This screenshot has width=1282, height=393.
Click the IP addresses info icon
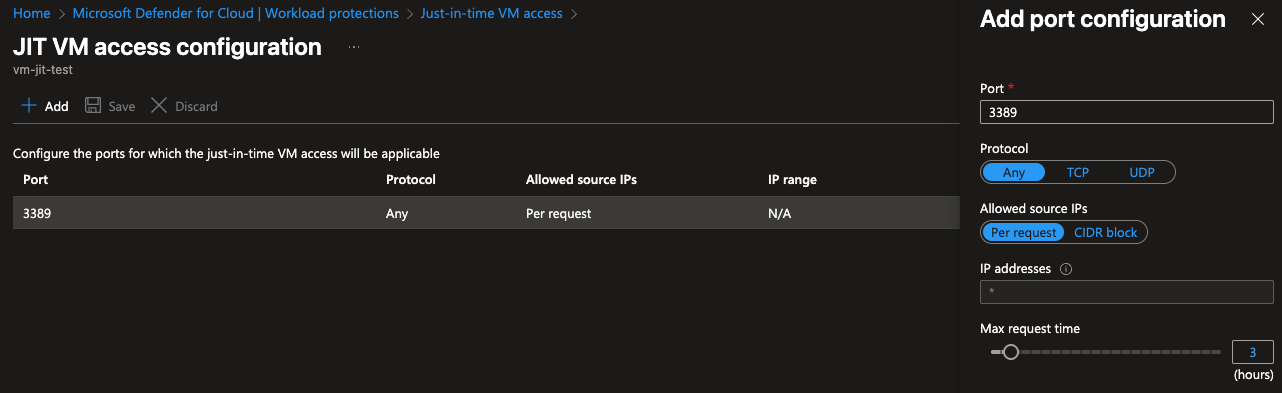tap(1066, 269)
